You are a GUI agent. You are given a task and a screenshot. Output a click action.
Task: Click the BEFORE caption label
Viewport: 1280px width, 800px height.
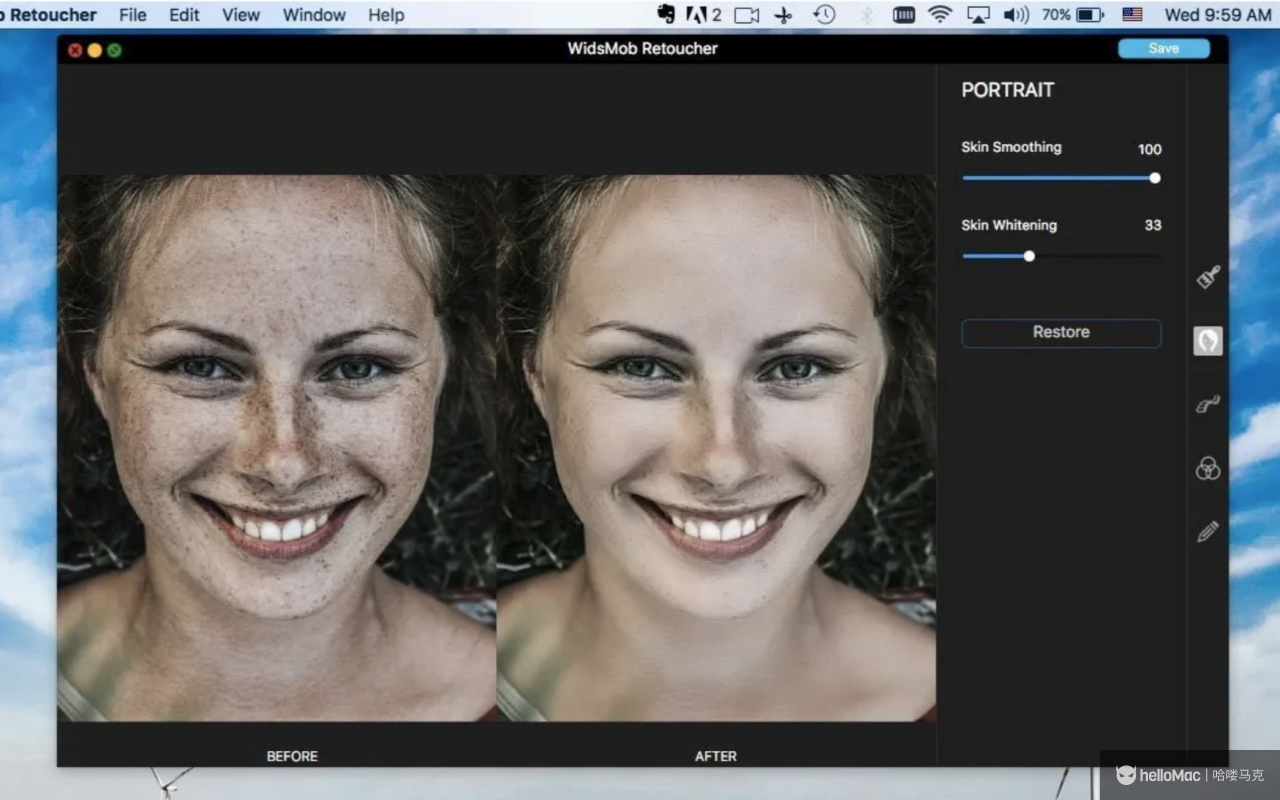click(x=292, y=756)
